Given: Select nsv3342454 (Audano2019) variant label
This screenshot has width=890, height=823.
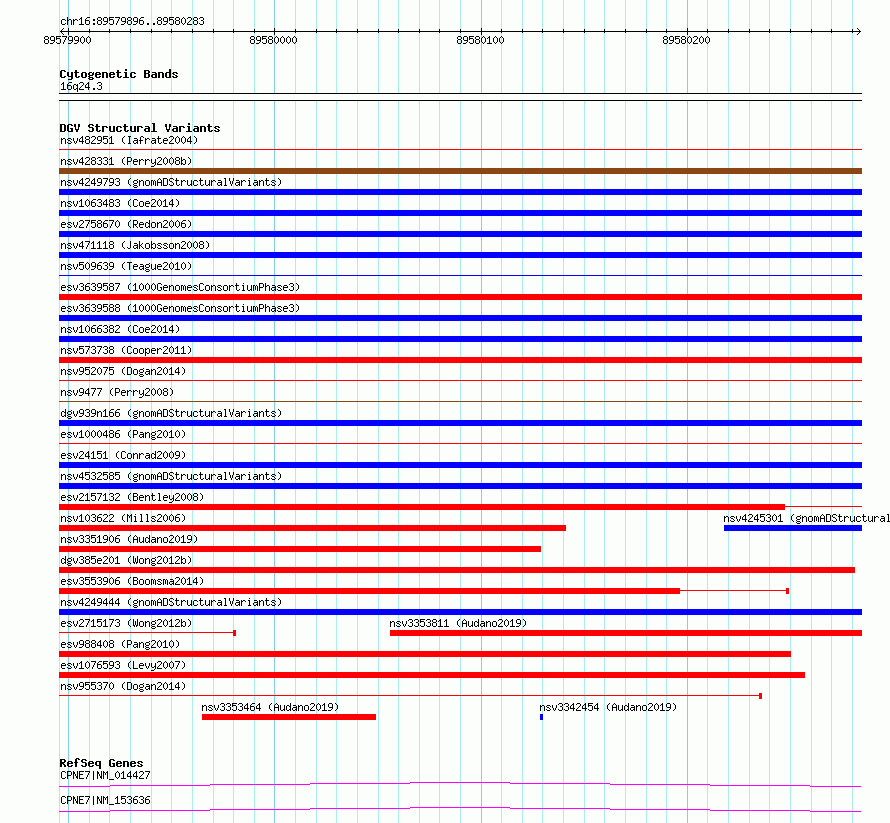Looking at the screenshot, I should (608, 707).
